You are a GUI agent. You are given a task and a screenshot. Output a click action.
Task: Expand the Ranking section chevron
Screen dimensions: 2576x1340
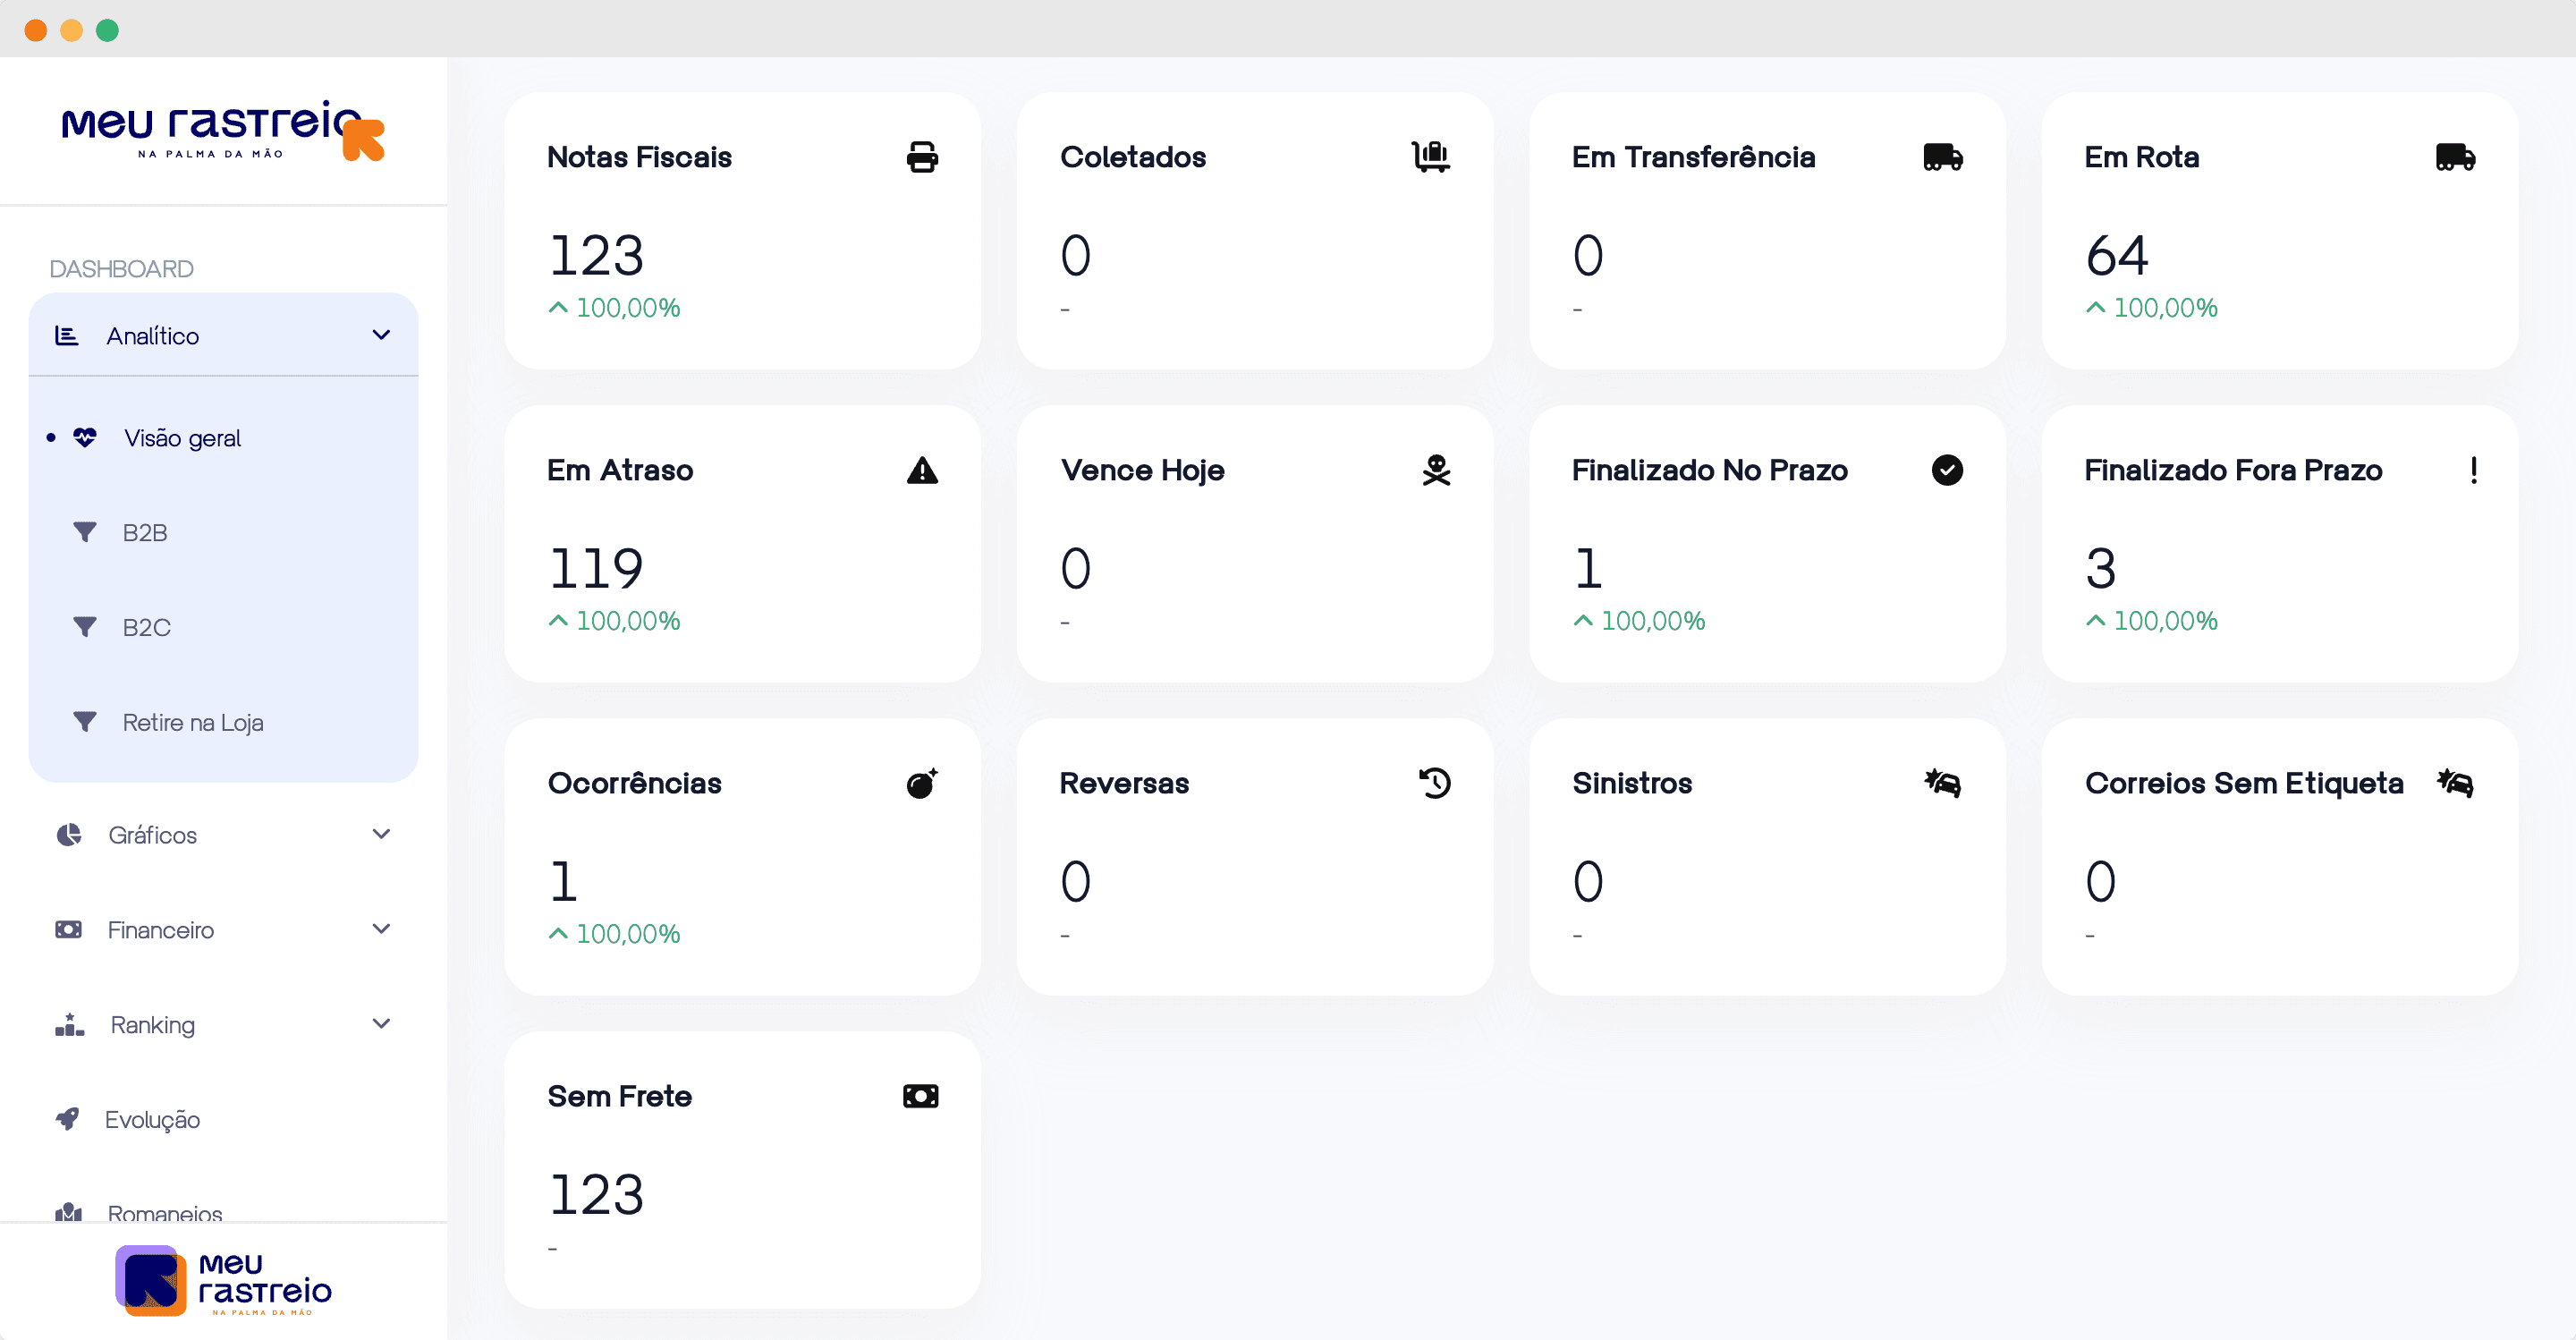[381, 1024]
